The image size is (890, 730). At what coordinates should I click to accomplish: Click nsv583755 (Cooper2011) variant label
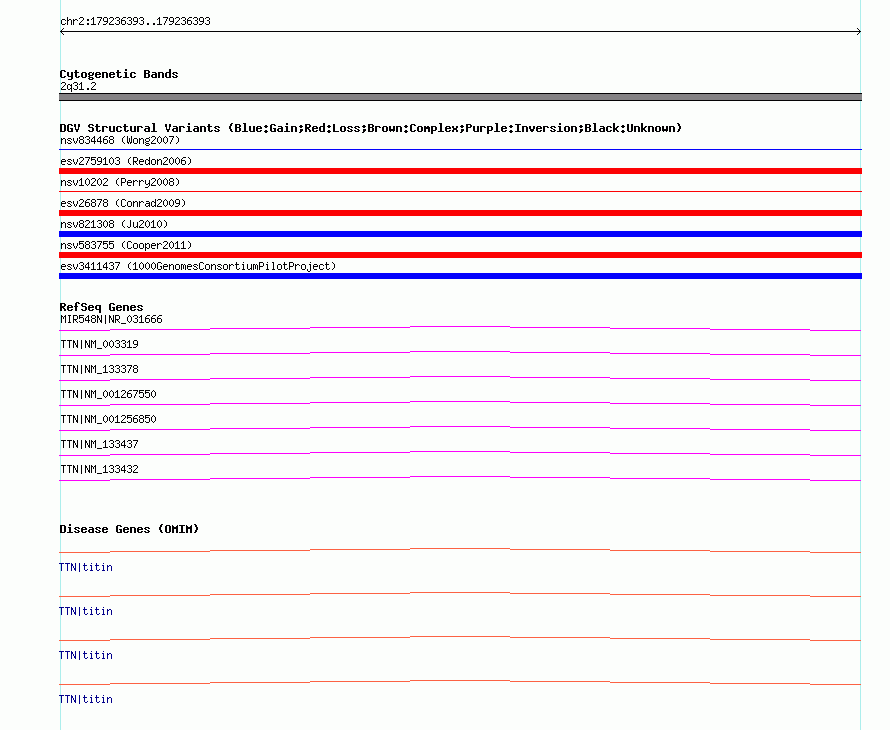[x=126, y=245]
